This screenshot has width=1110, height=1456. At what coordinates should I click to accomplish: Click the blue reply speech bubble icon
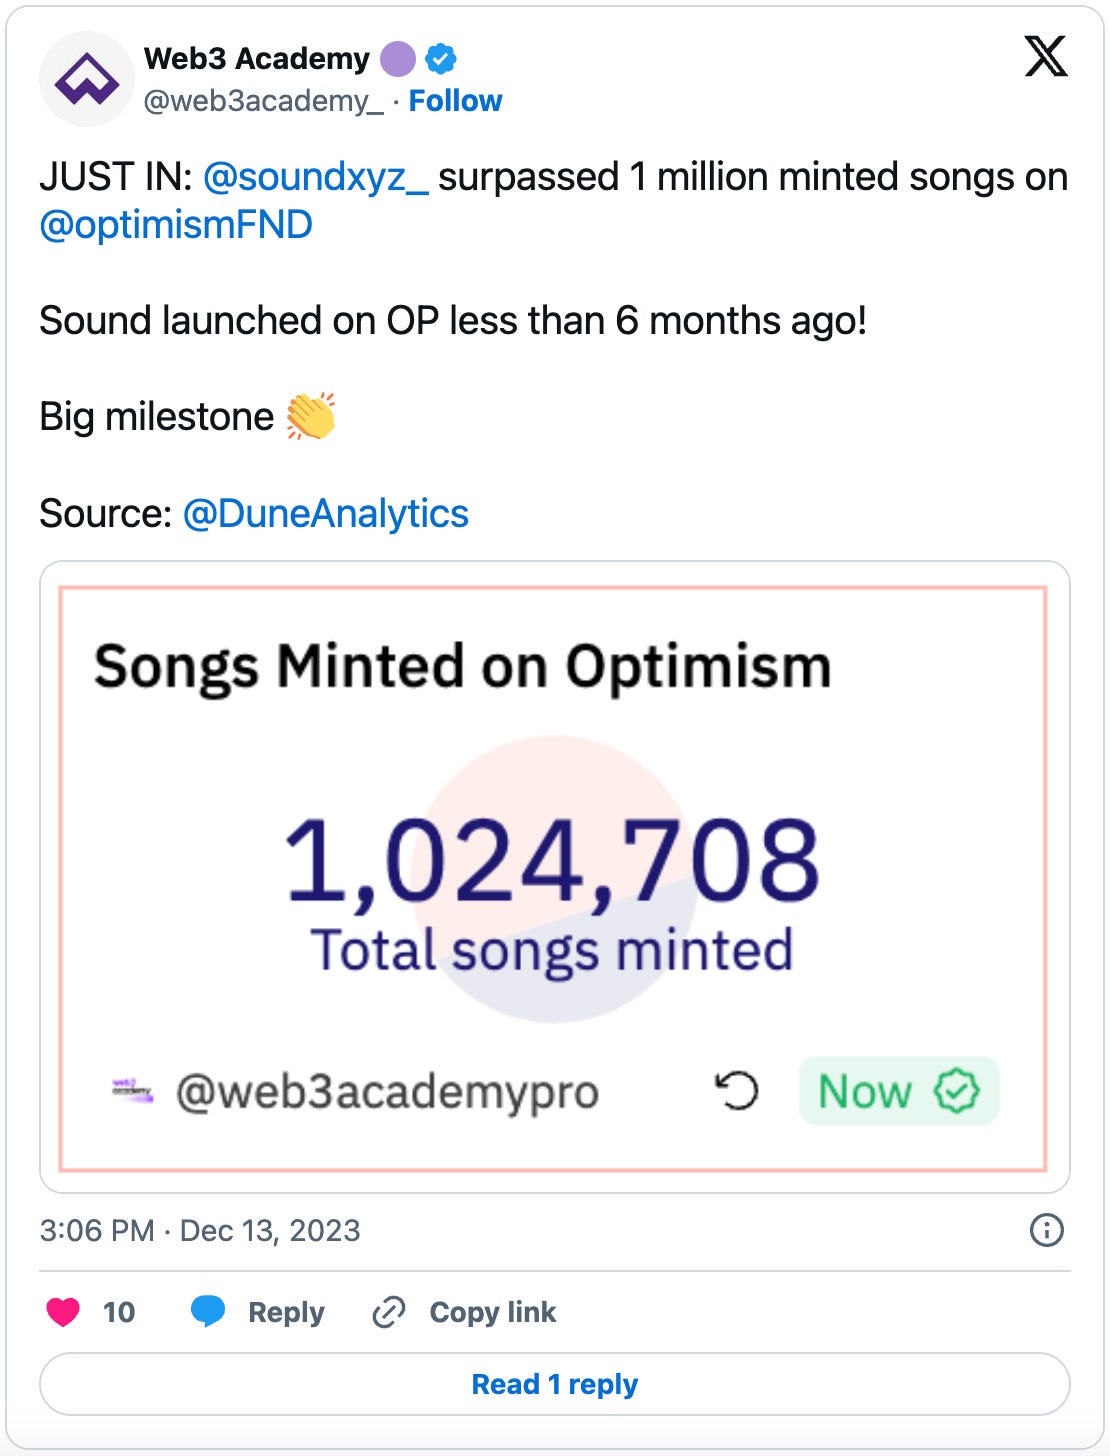point(208,1311)
